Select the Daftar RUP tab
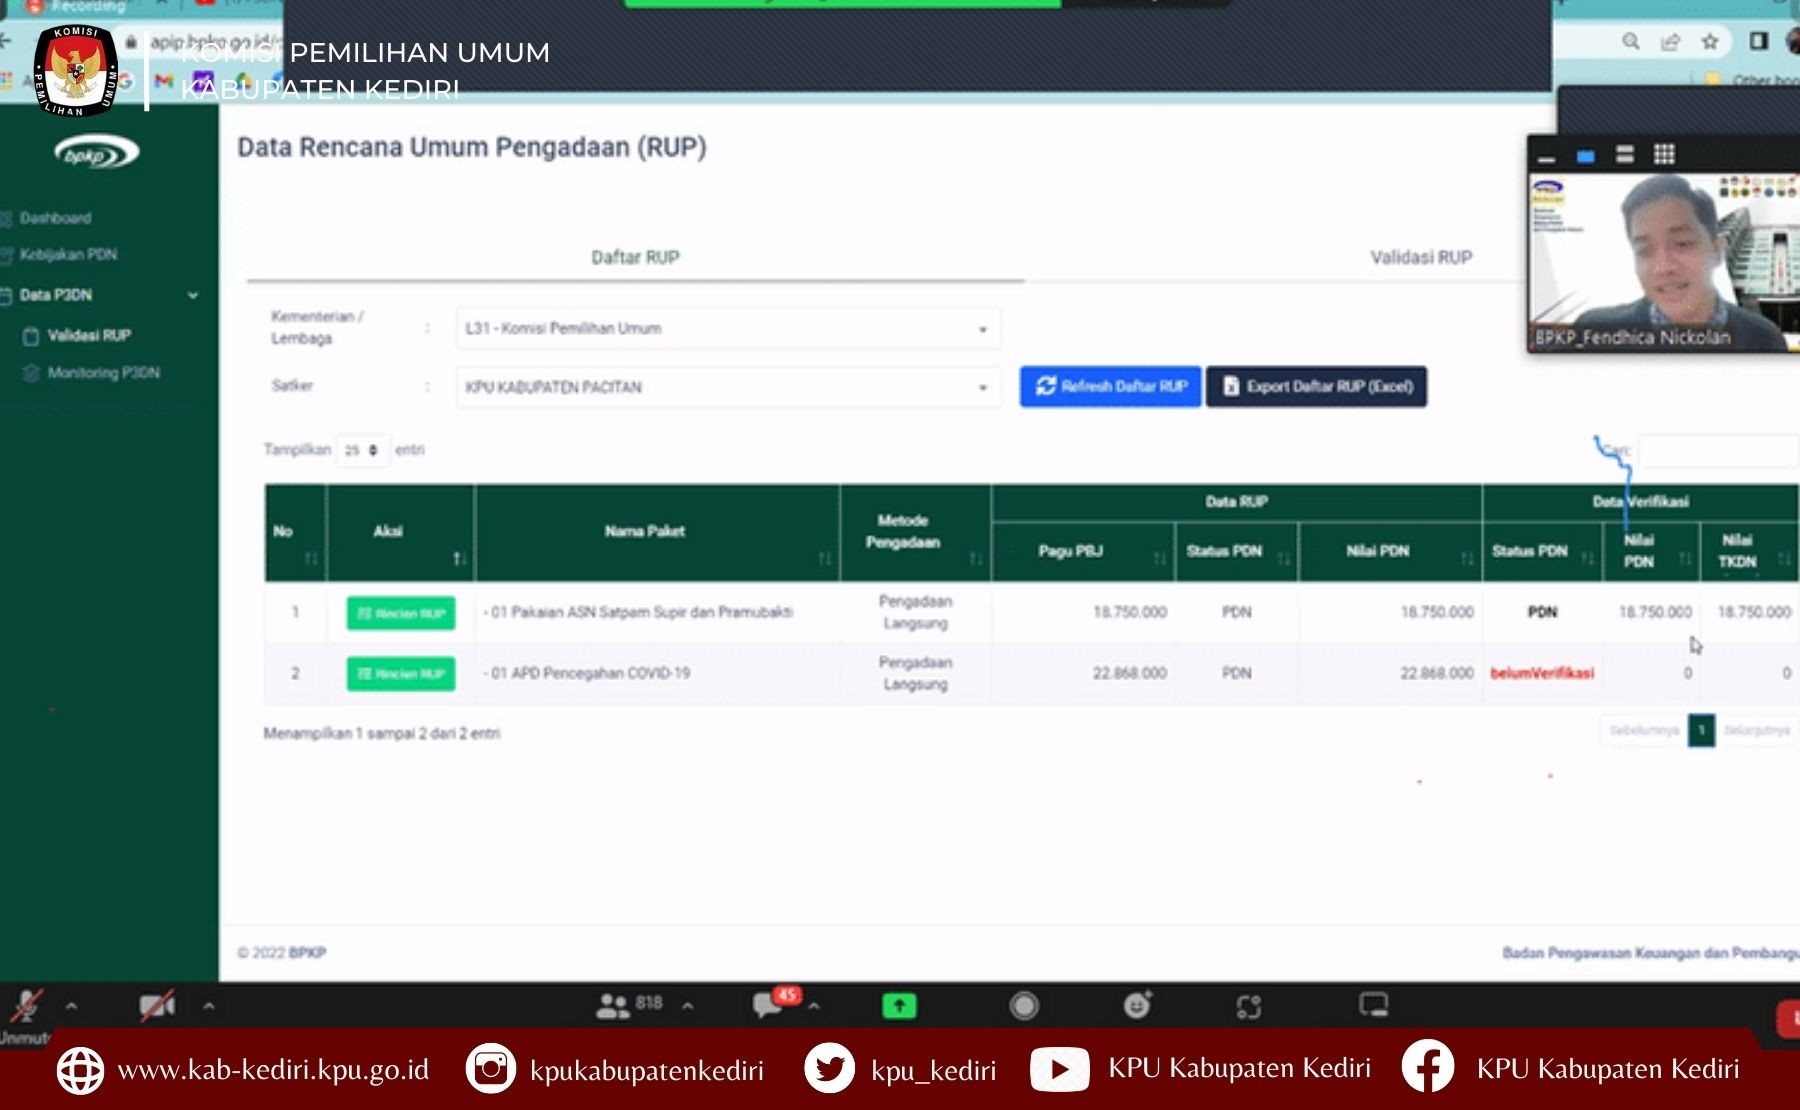Image resolution: width=1800 pixels, height=1110 pixels. pyautogui.click(x=635, y=258)
